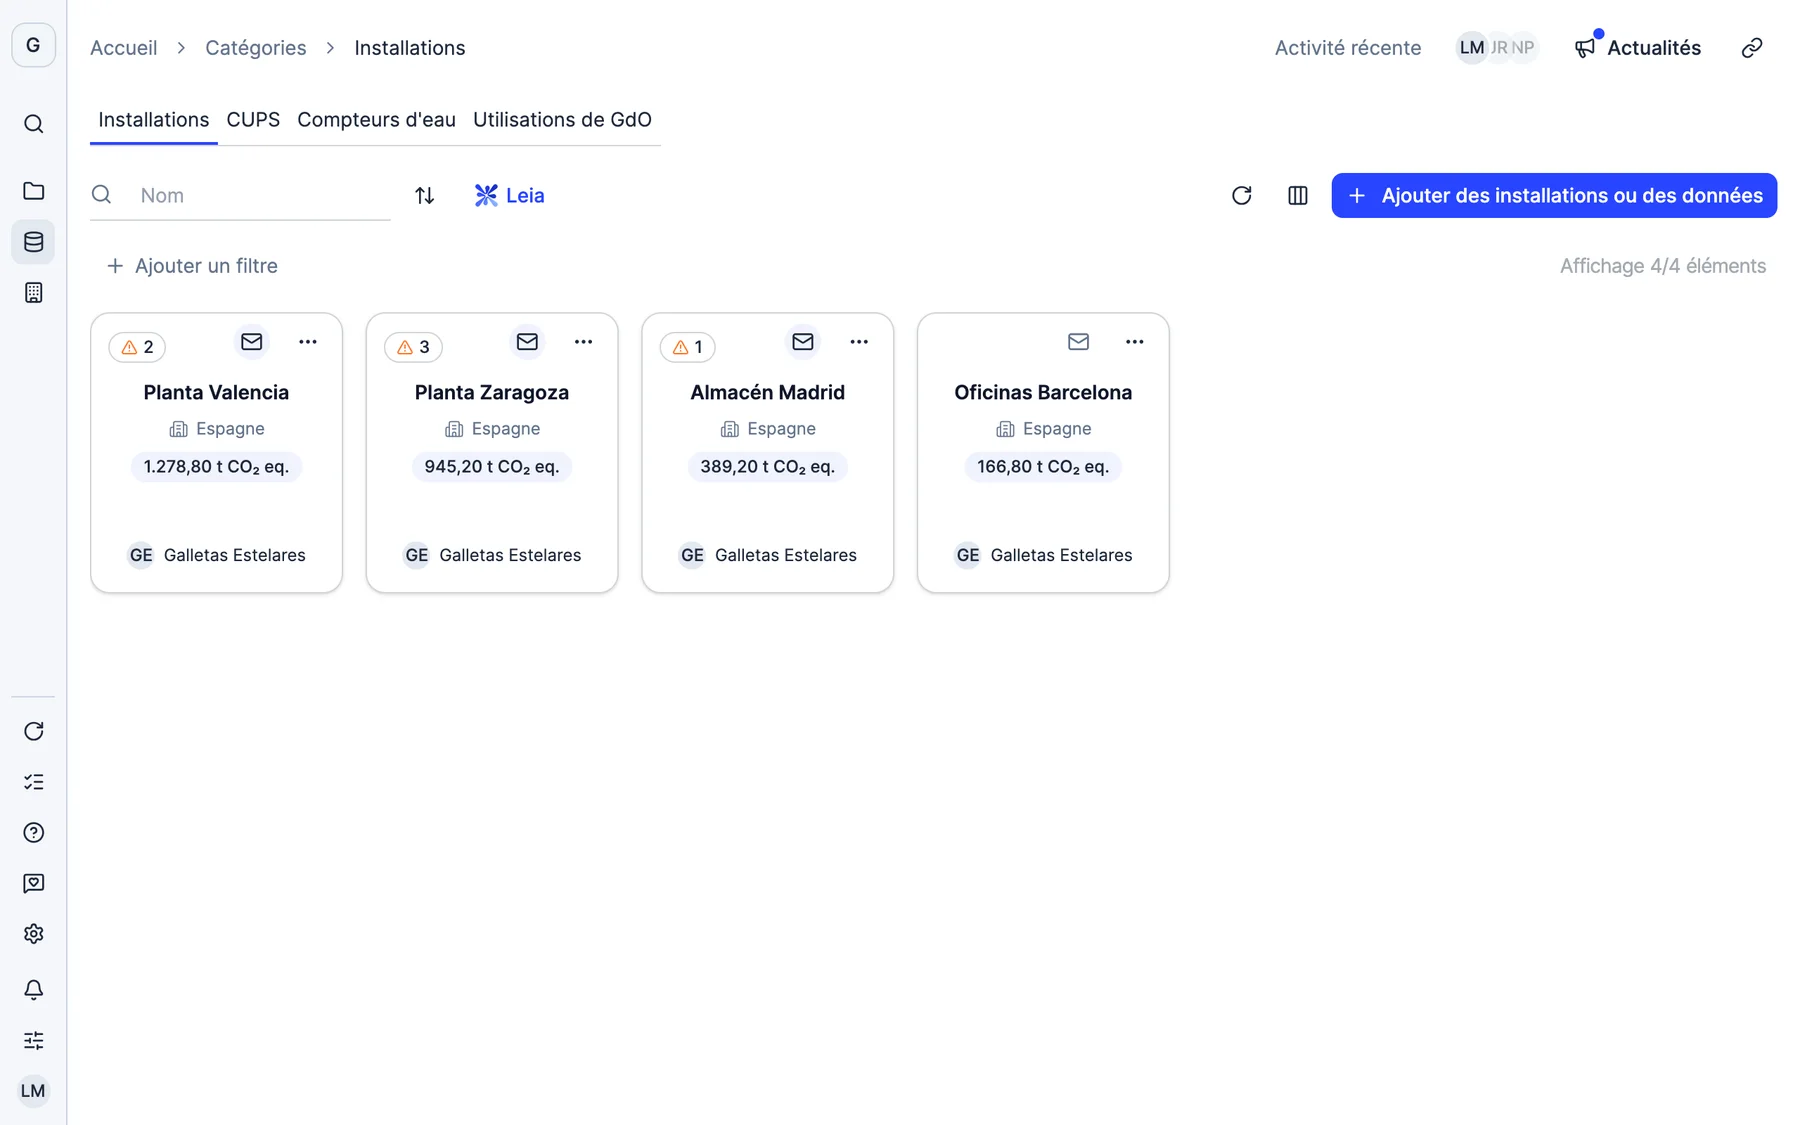
Task: Open the Almacén Madrid warning badge
Action: [688, 347]
